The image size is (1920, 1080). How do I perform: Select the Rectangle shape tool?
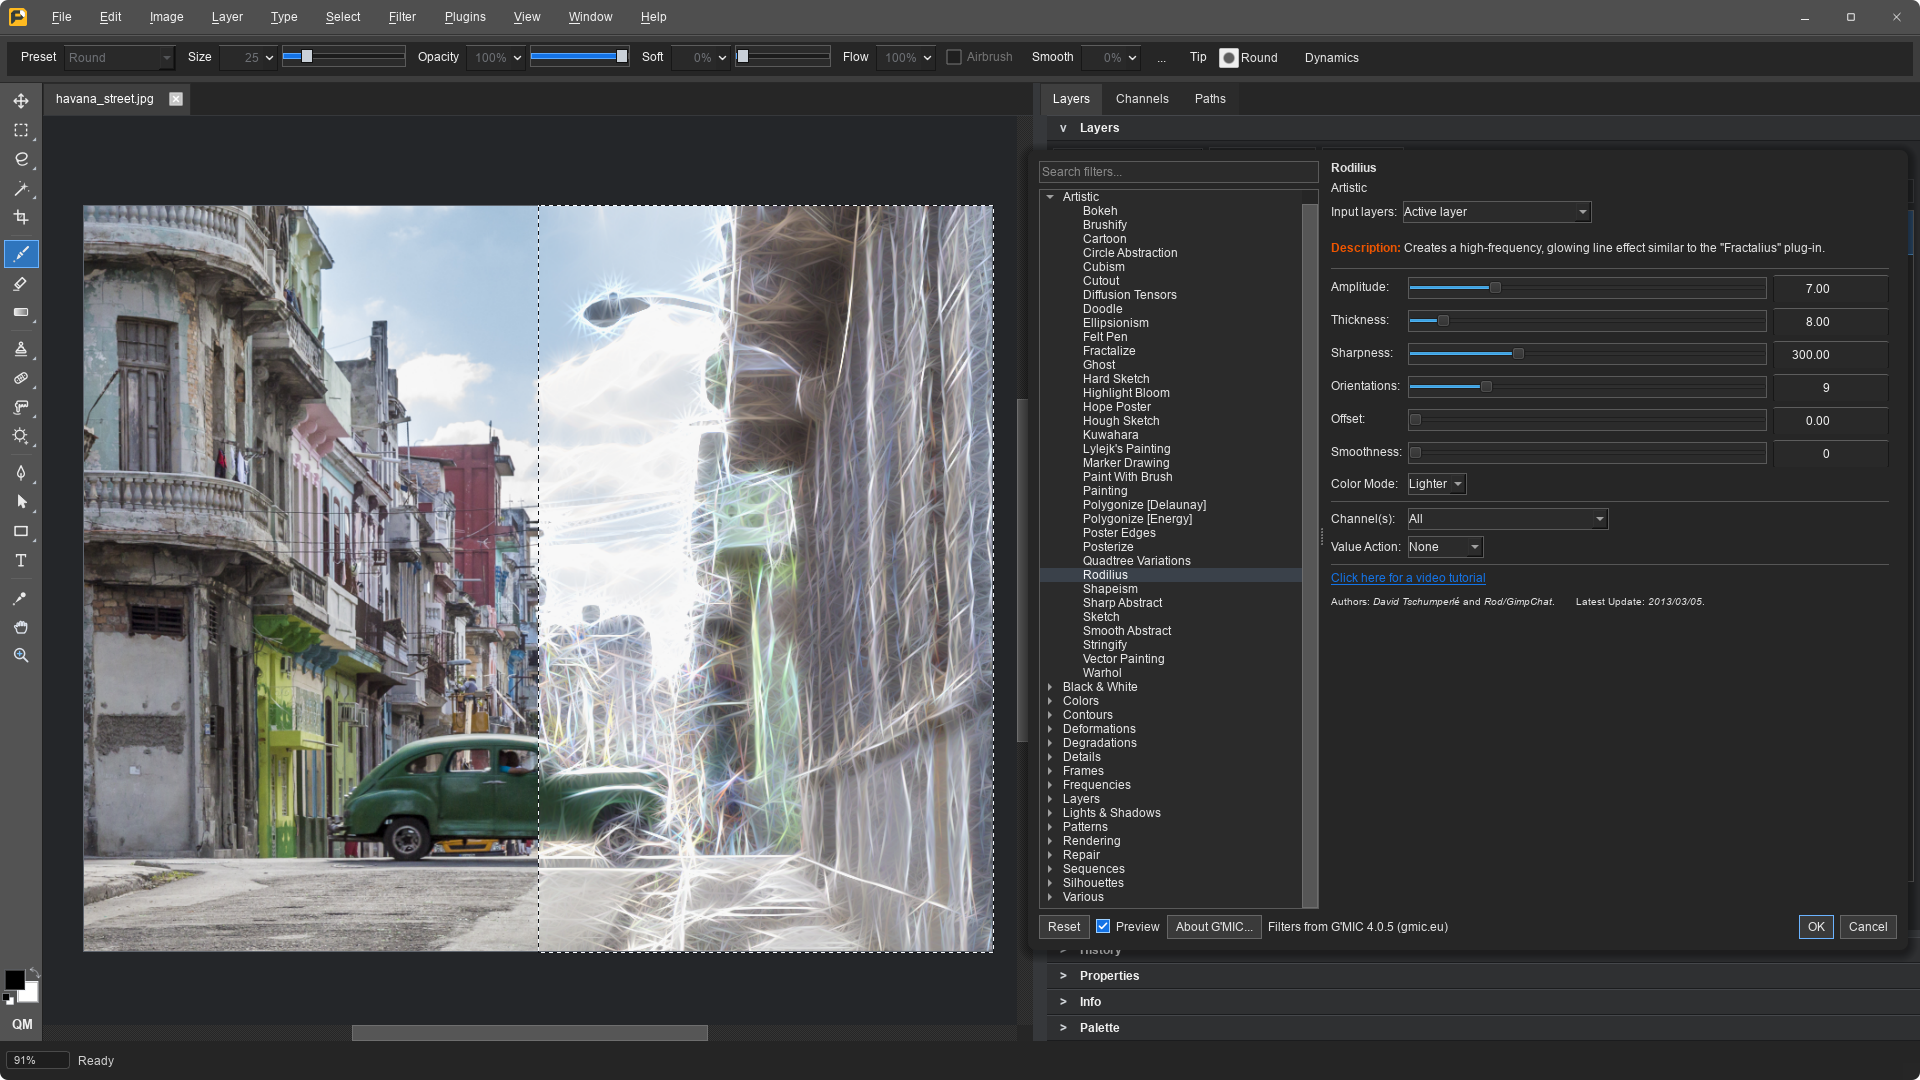tap(21, 531)
